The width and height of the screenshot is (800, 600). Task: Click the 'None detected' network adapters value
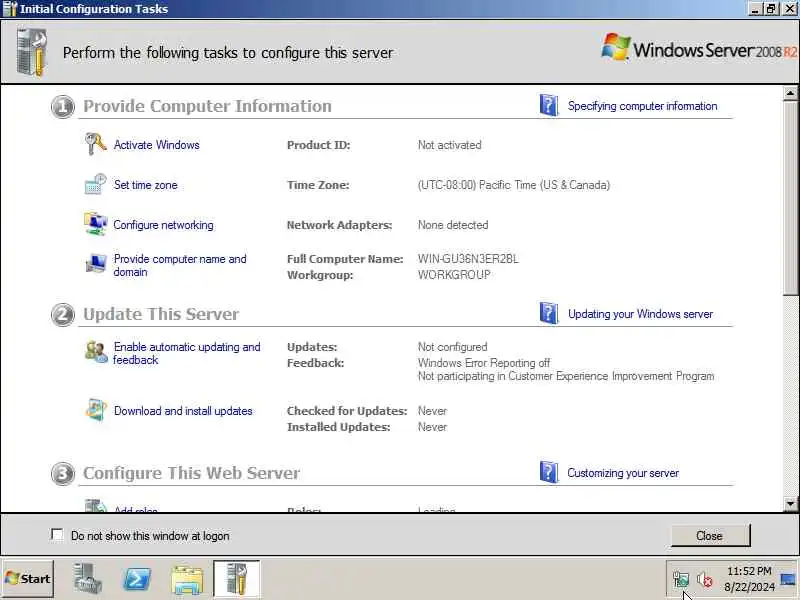[453, 225]
